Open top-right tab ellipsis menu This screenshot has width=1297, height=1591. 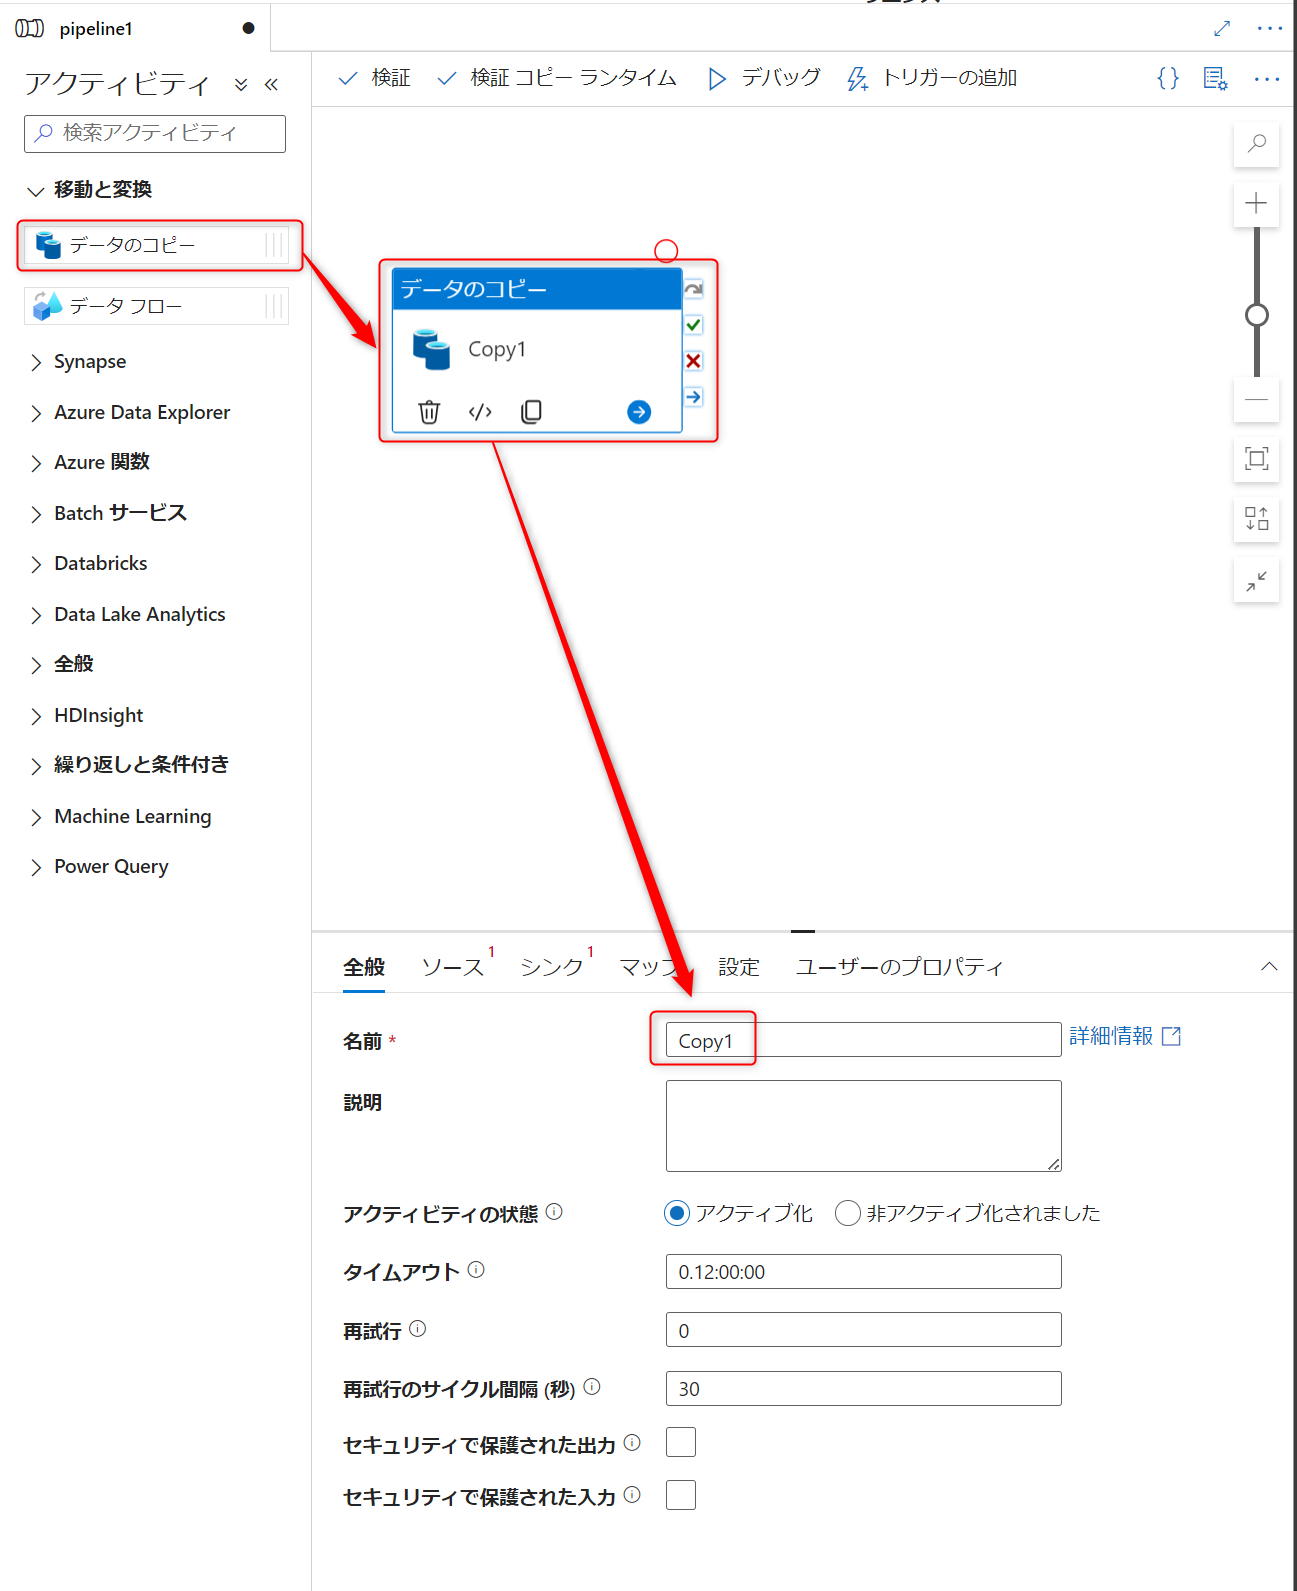click(1270, 28)
